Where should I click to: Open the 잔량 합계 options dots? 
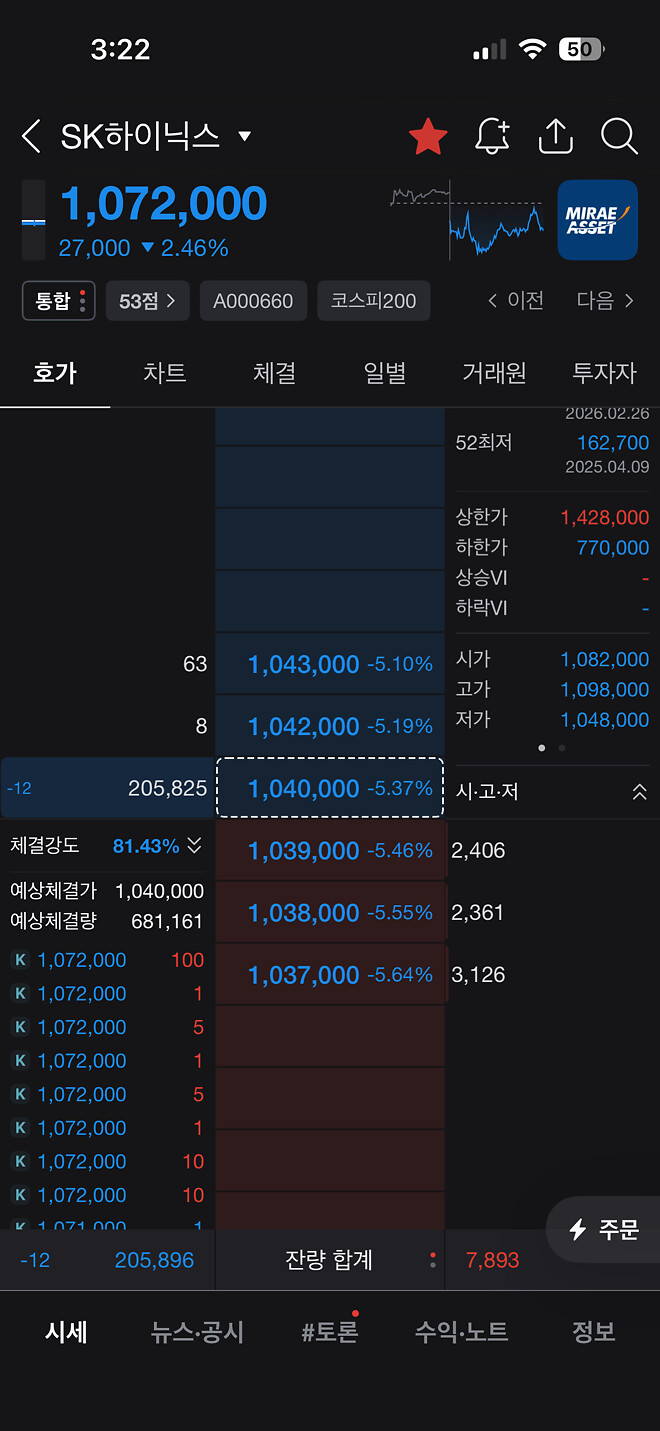pos(433,1260)
